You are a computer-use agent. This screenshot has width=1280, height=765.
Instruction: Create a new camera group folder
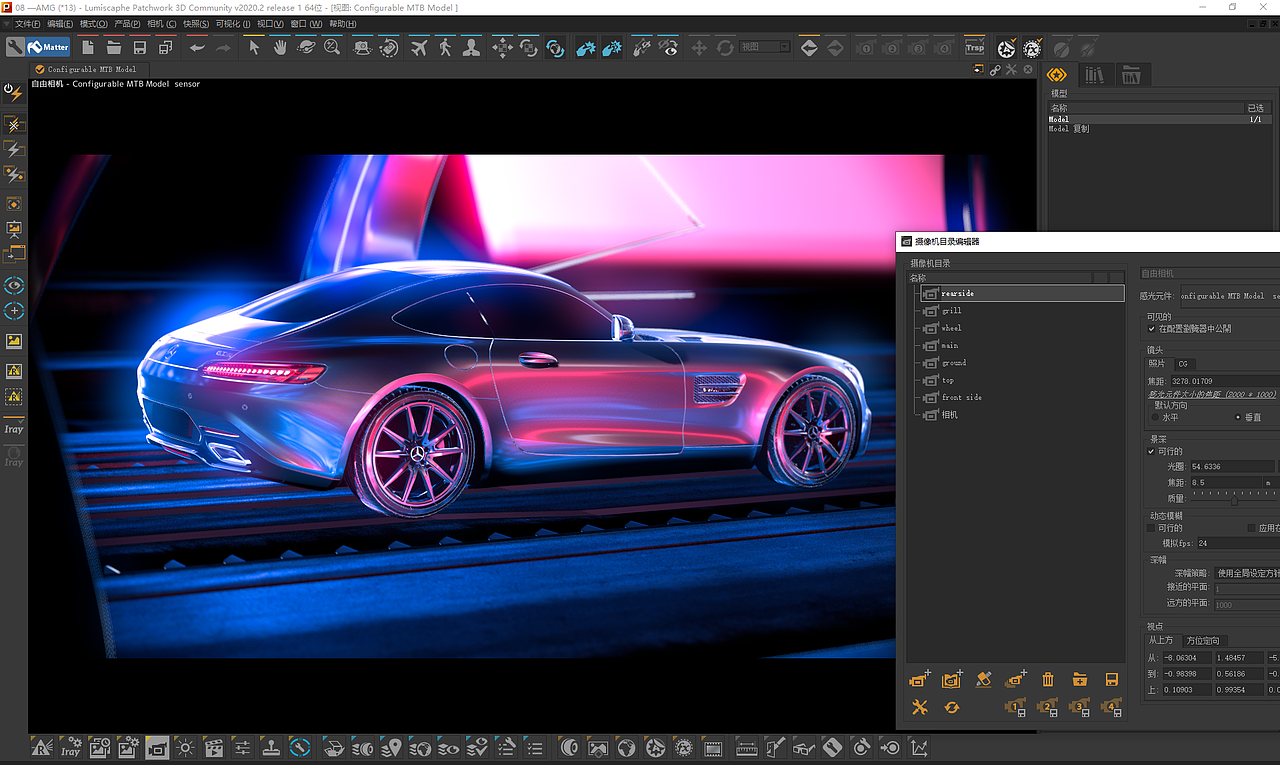[x=1080, y=679]
